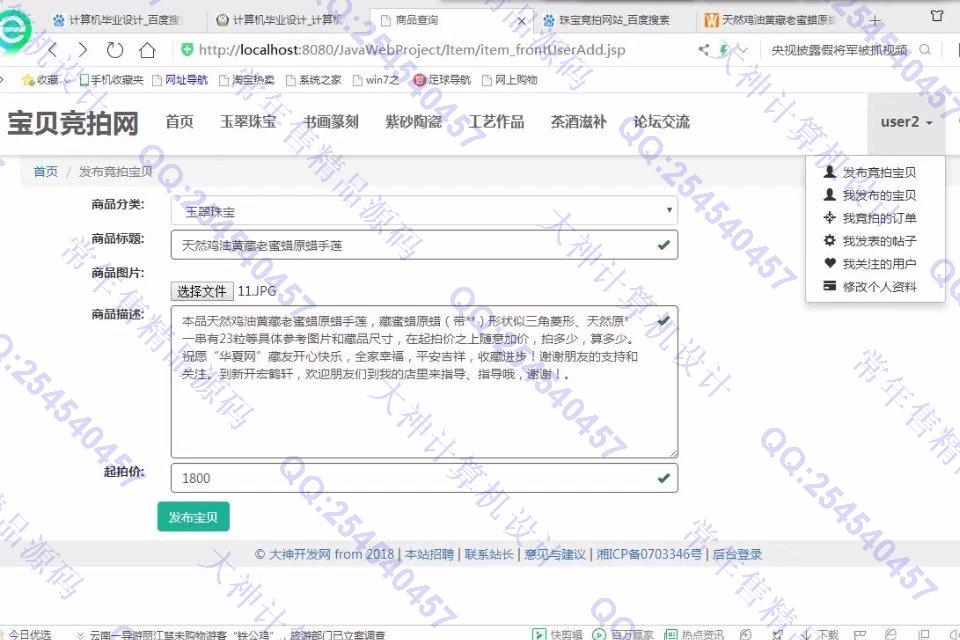Click the share icon in the address bar
Screen dimensions: 960x640
(704, 50)
